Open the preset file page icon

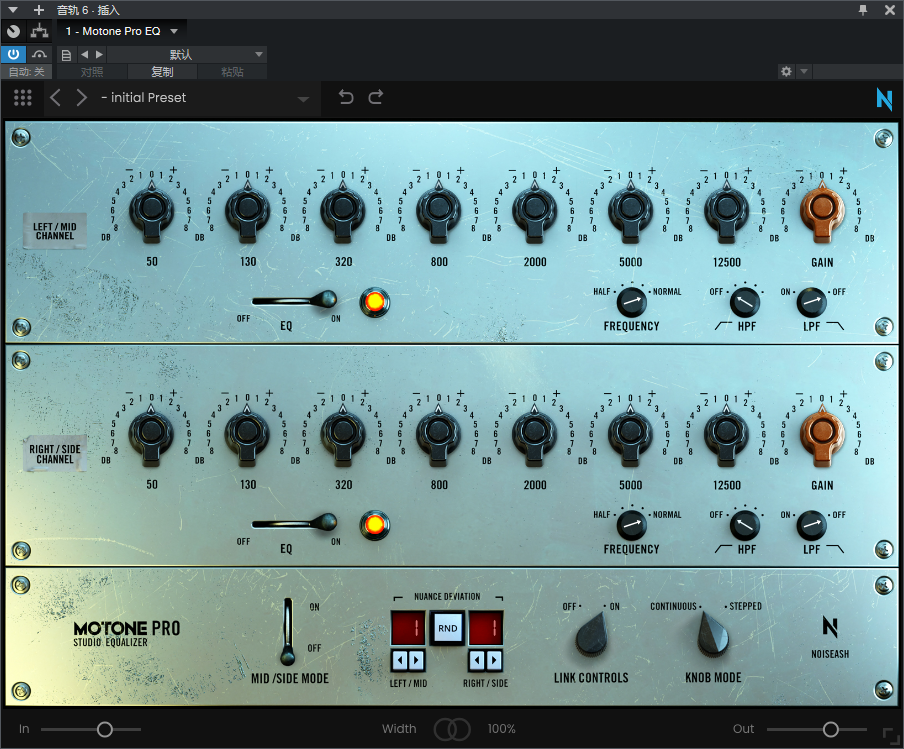pyautogui.click(x=66, y=55)
